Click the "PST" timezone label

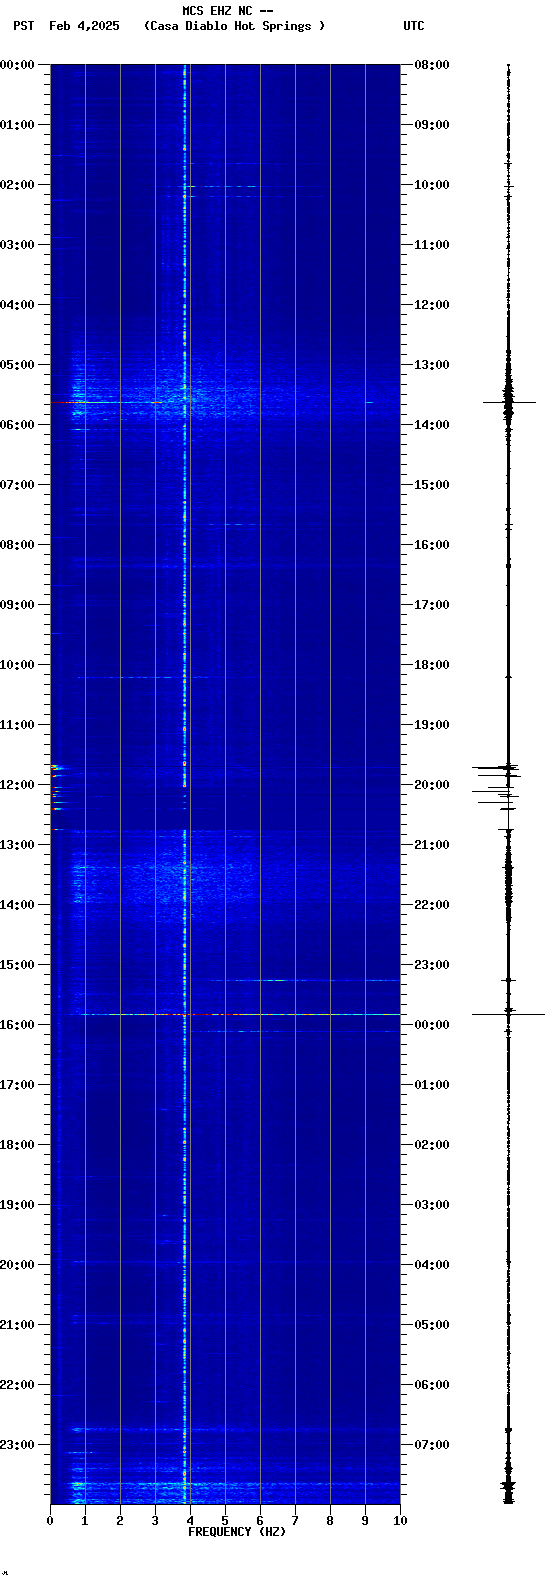click(x=24, y=26)
